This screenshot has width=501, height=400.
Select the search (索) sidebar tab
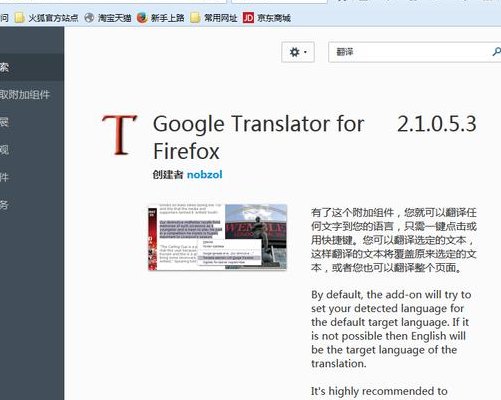[x=32, y=67]
